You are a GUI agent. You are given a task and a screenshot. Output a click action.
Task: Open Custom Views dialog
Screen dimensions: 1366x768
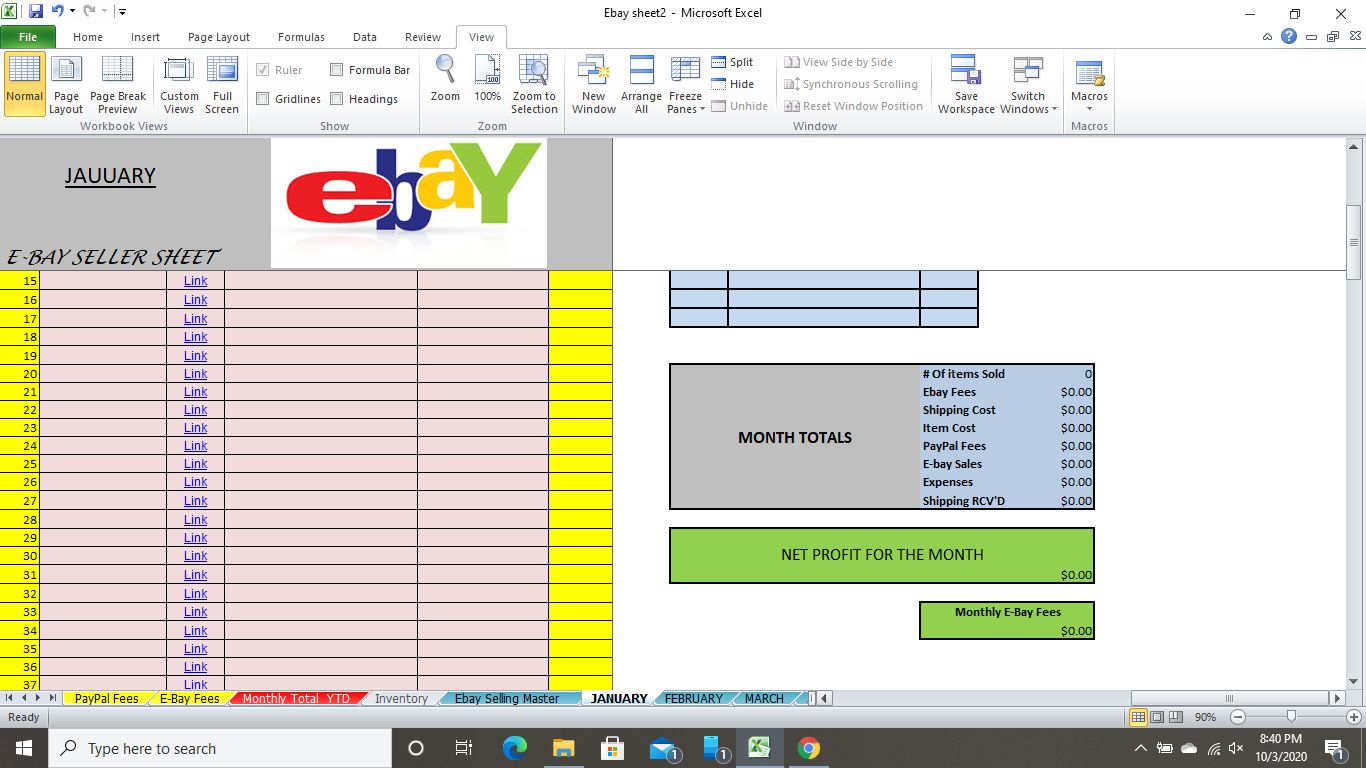(179, 84)
